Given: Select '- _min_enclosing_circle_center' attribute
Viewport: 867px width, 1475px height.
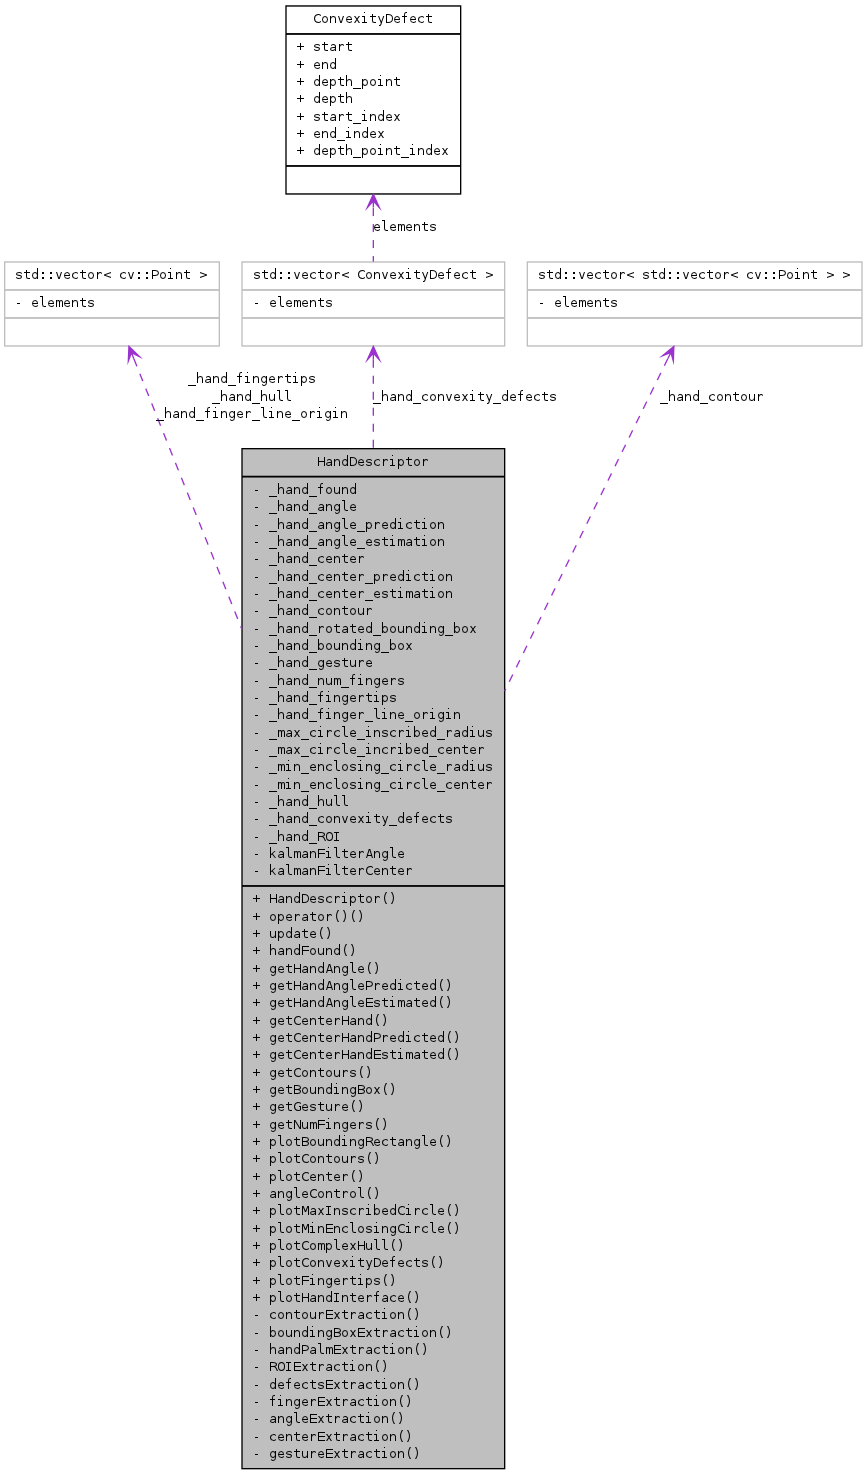Looking at the screenshot, I should pos(373,784).
